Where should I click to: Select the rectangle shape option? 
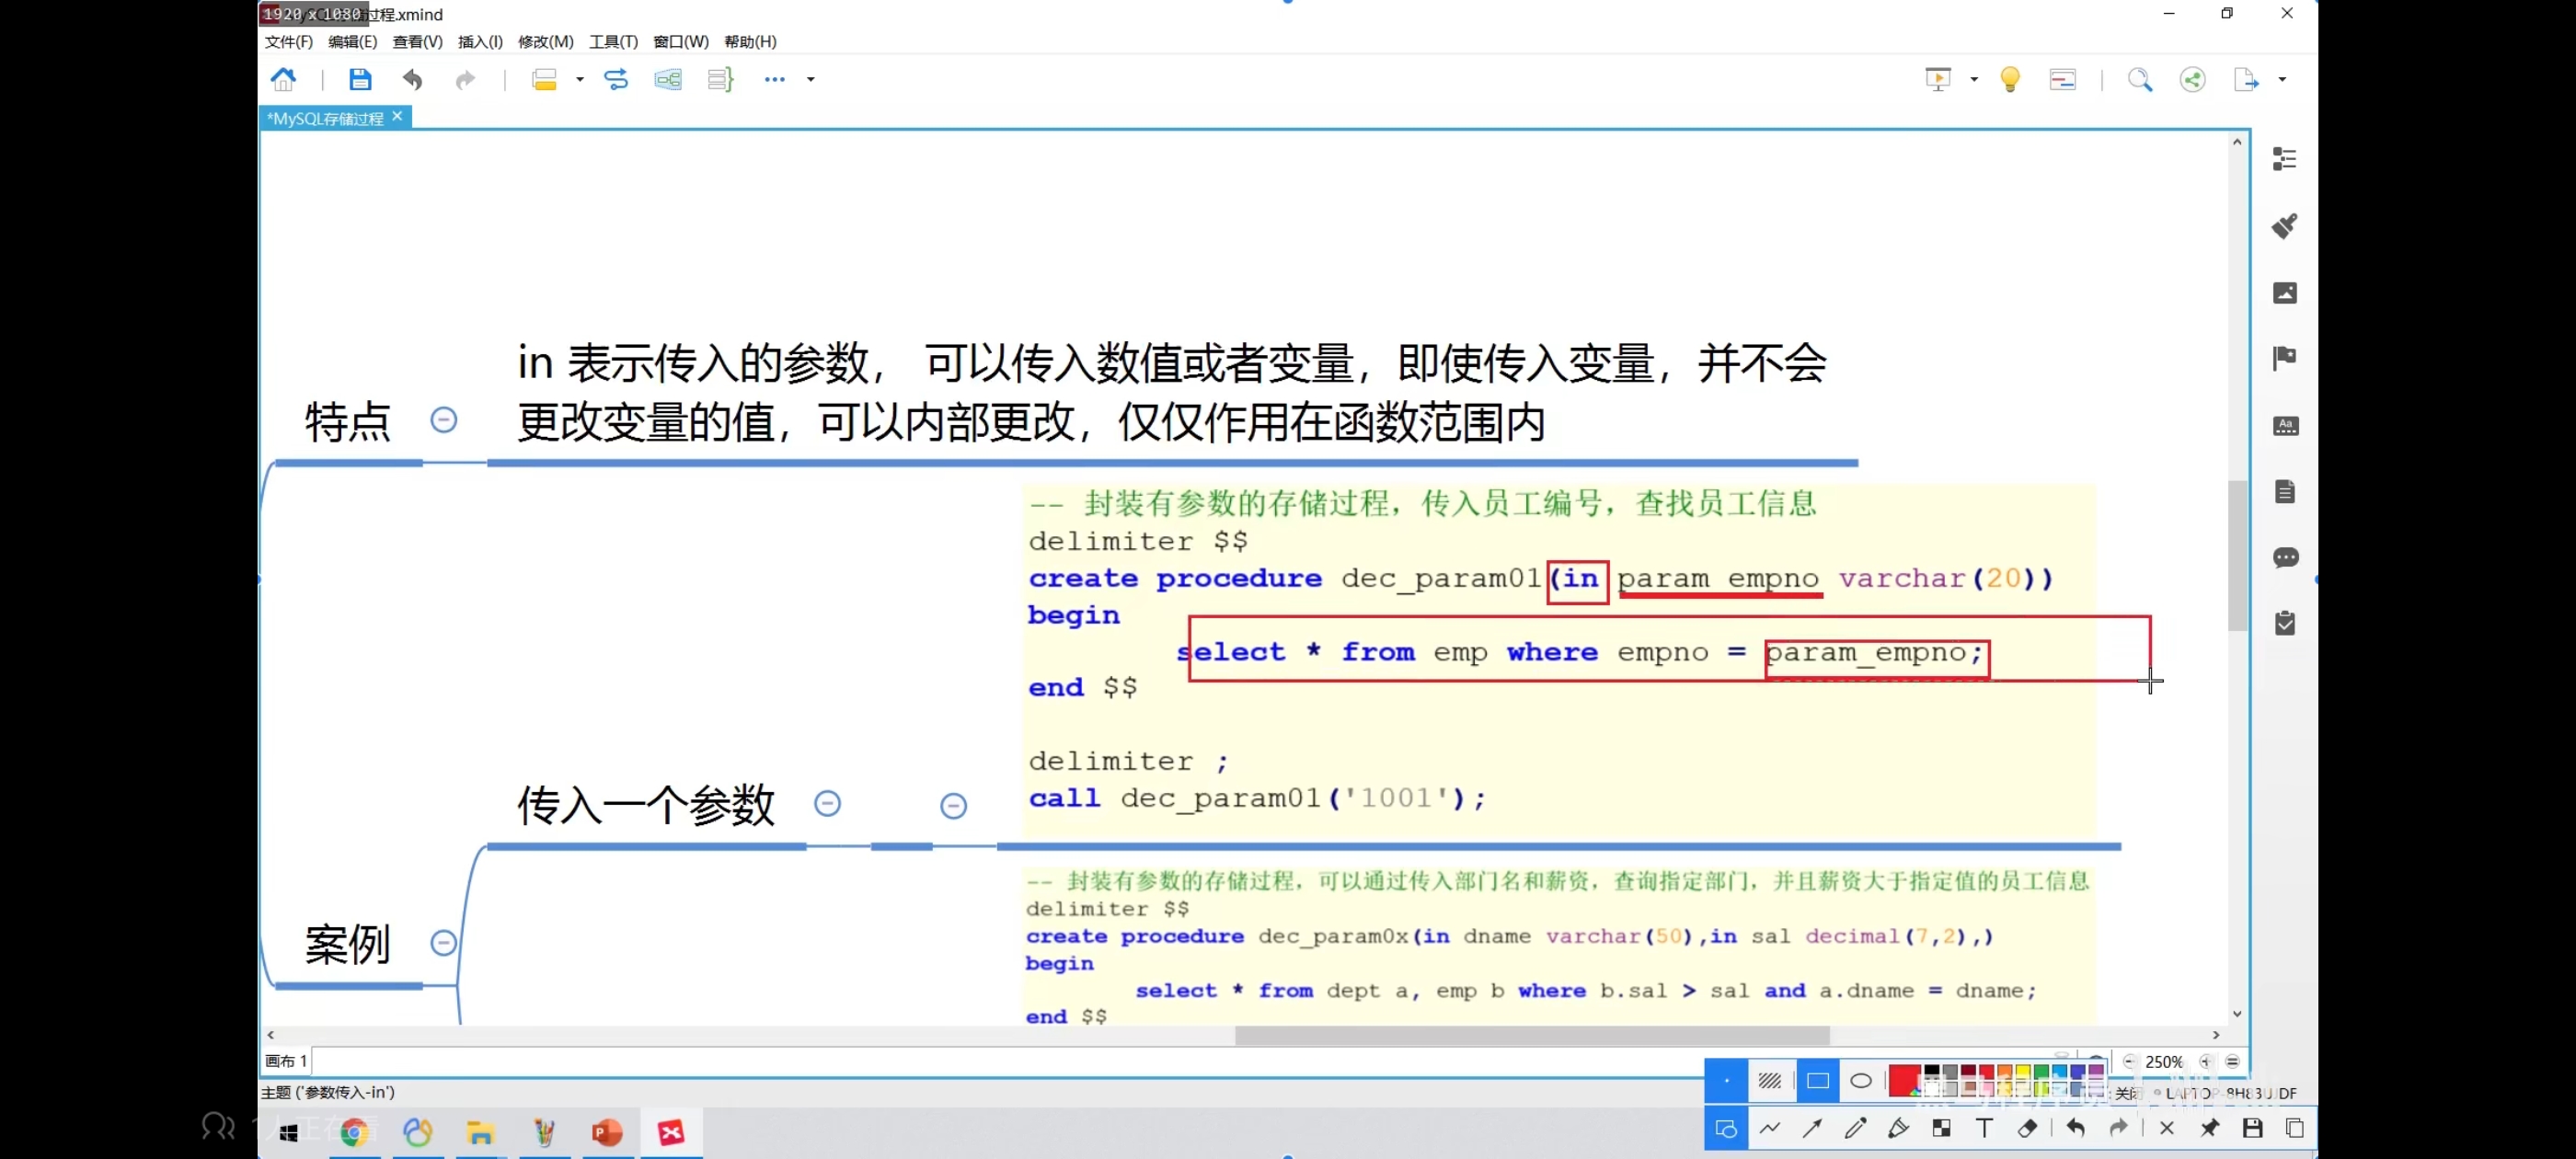[x=1817, y=1081]
